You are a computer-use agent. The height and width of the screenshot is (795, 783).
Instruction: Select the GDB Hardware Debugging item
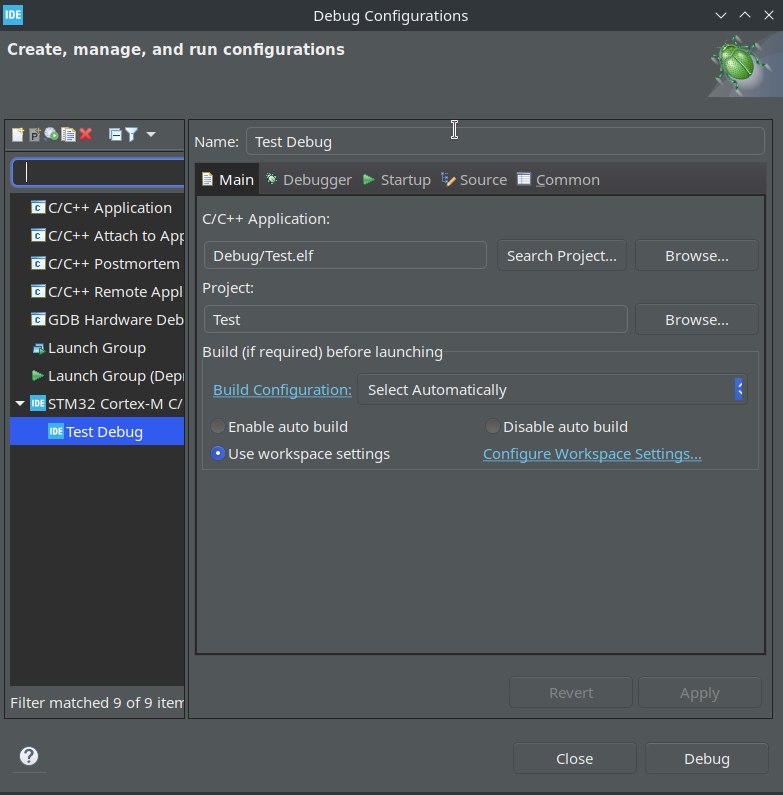pos(97,319)
